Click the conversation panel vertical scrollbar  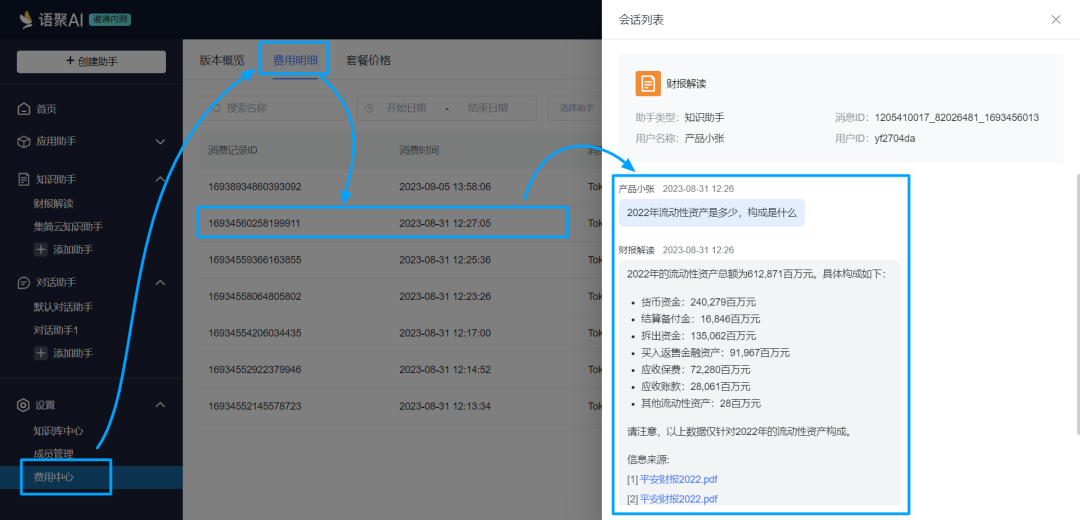tap(1077, 303)
